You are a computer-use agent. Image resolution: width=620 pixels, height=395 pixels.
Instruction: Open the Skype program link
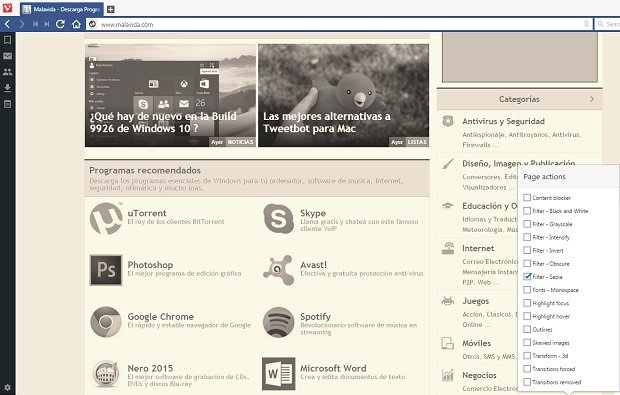tap(313, 213)
